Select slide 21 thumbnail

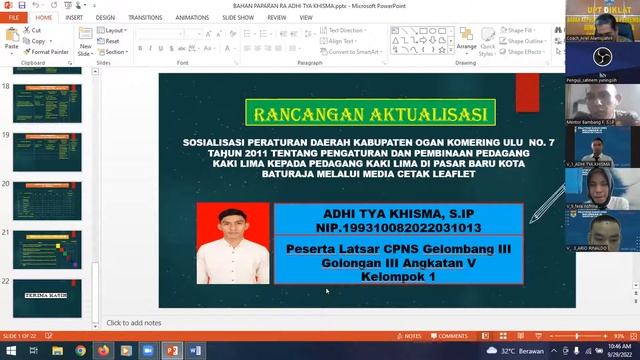pos(47,250)
